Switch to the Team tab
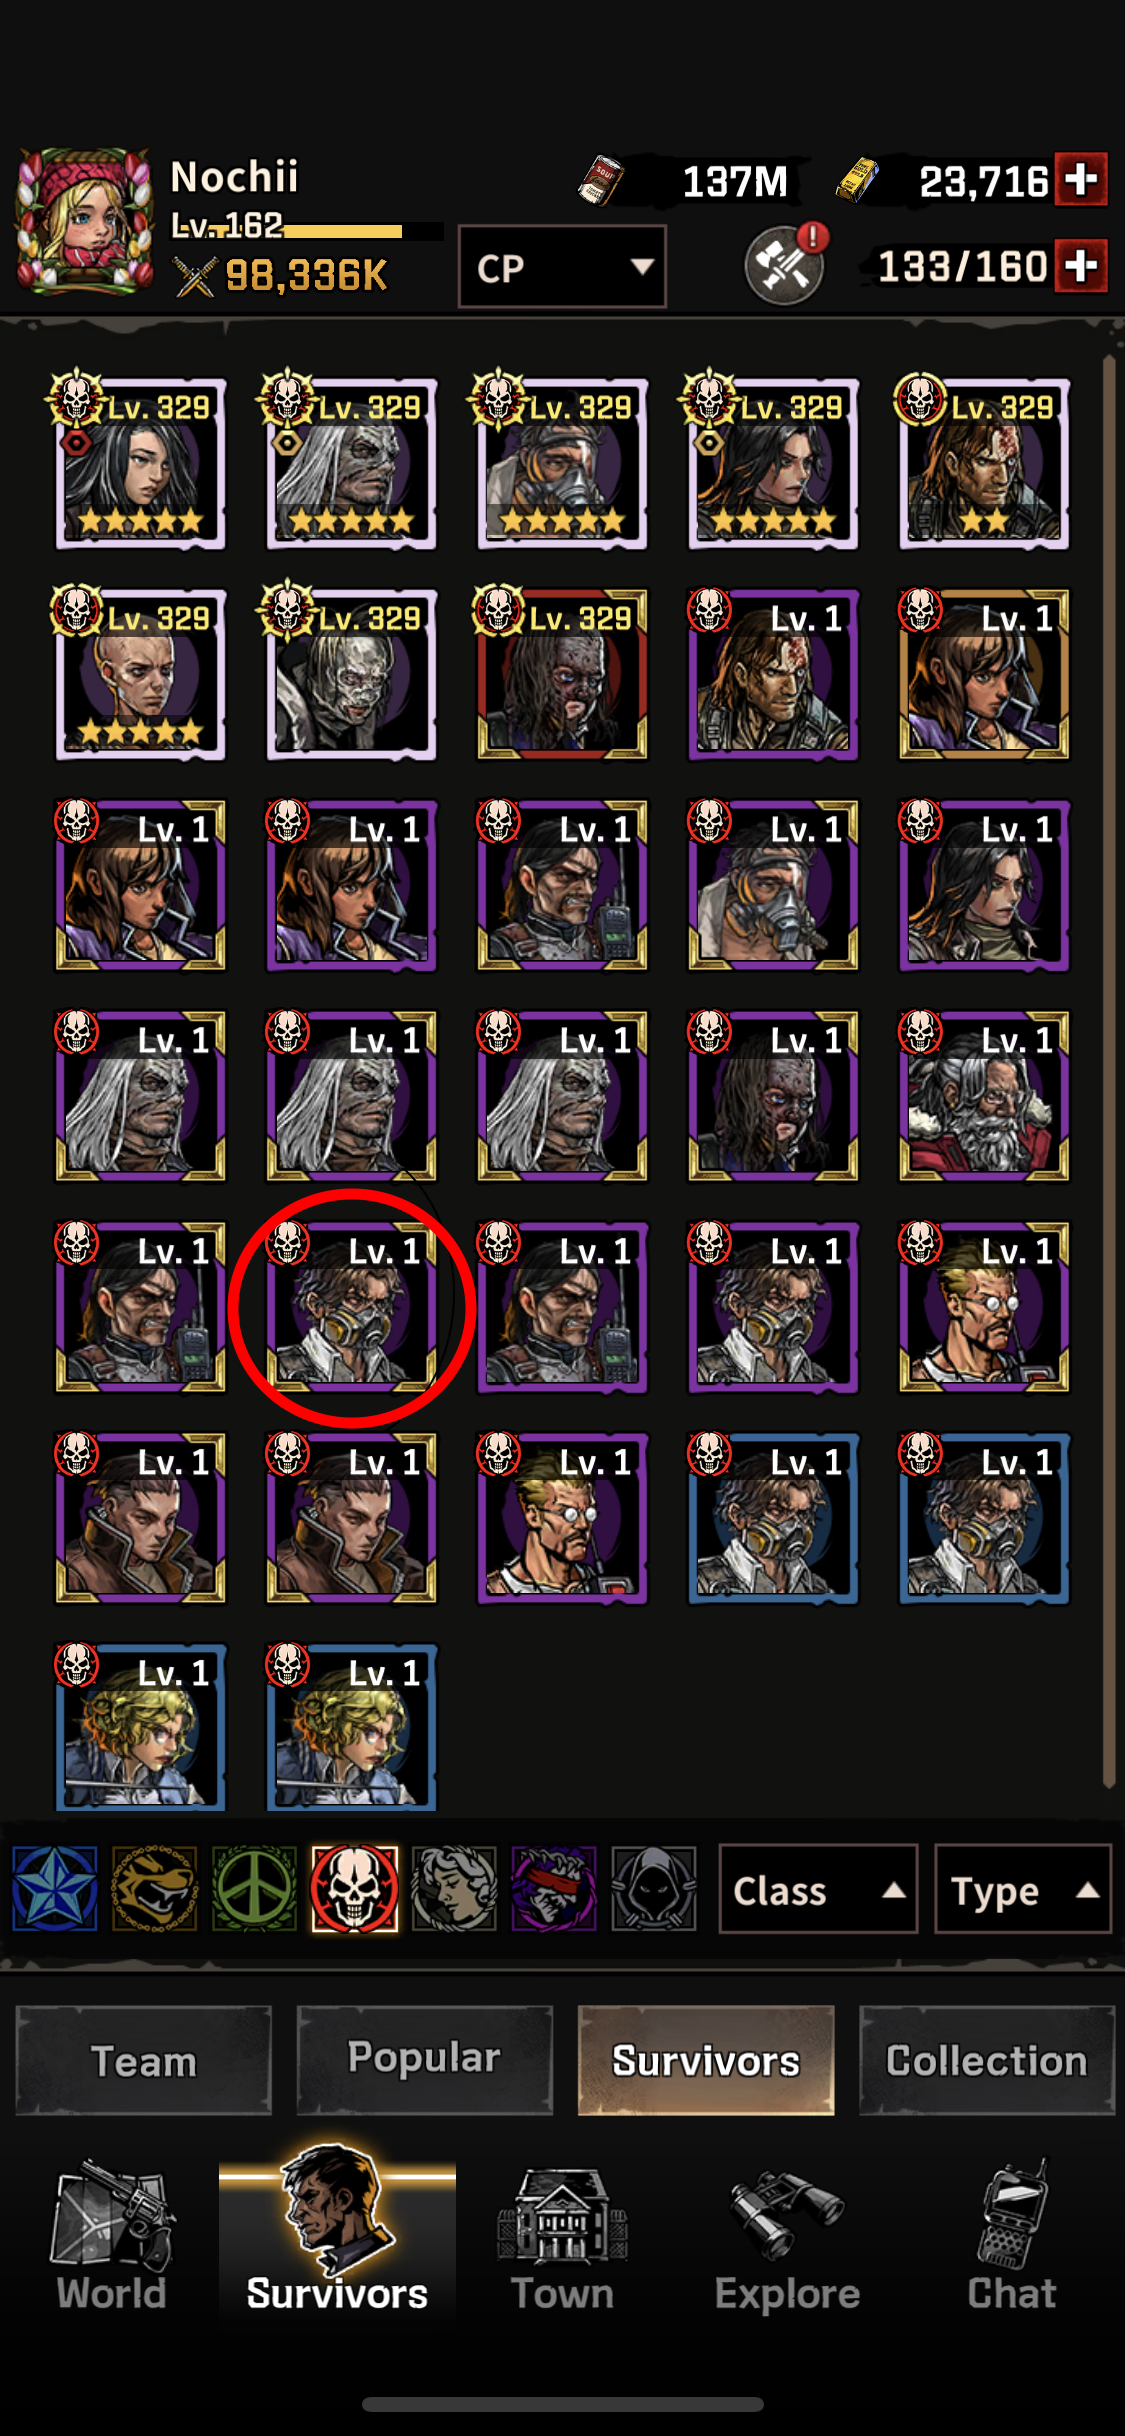This screenshot has height=2436, width=1125. point(144,2060)
